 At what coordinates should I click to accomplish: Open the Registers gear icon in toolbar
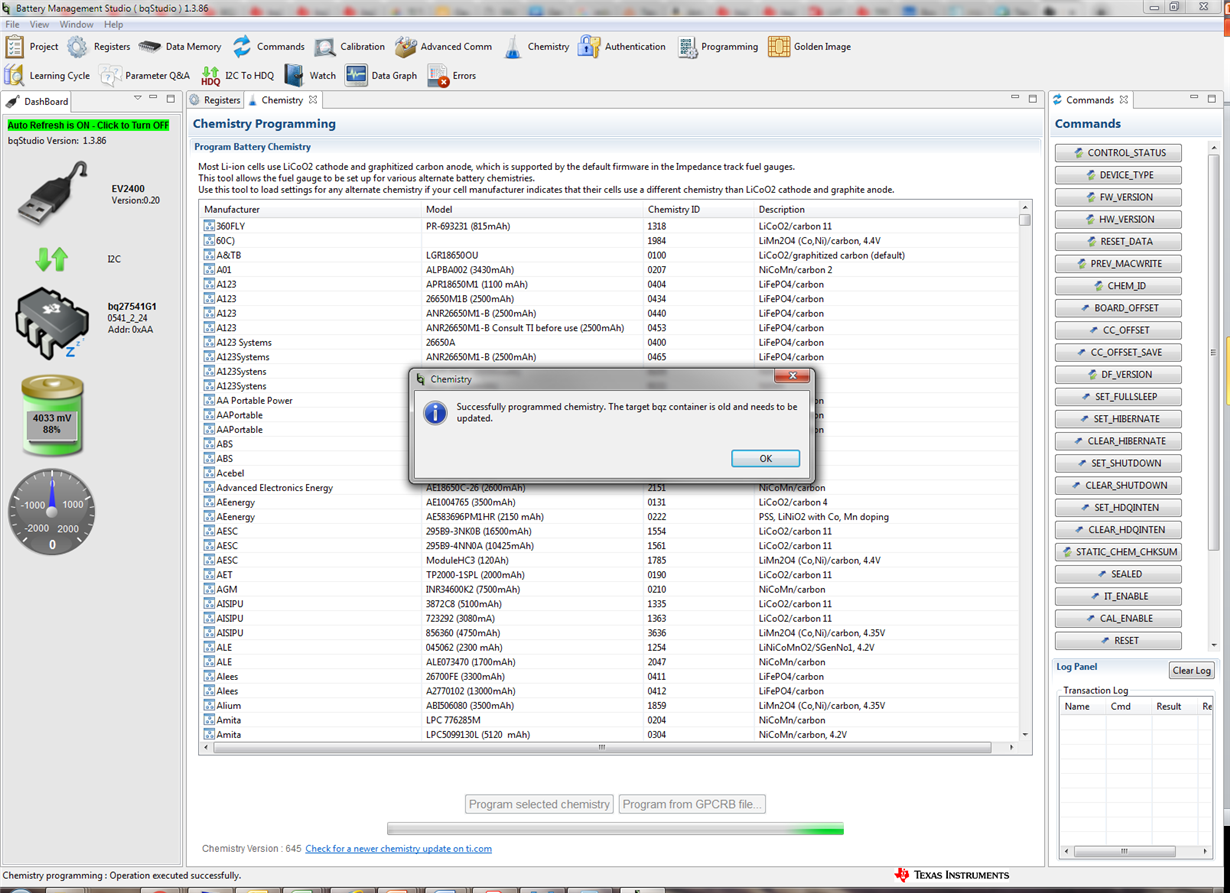[x=78, y=46]
